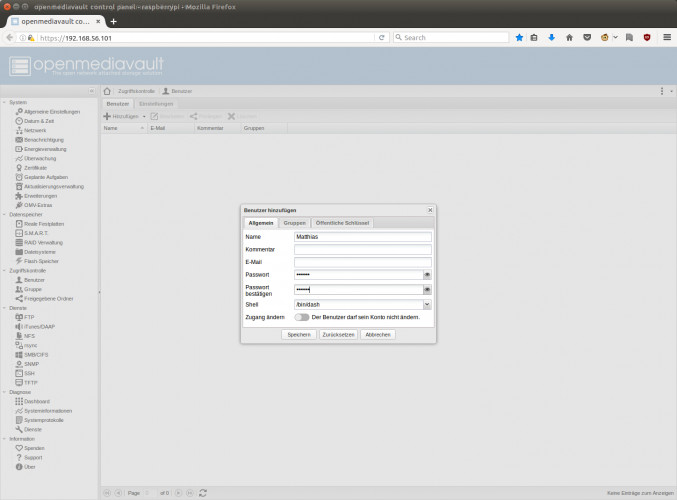Focus the E-Mail input field
Screen dimensions: 677x500
point(363,262)
